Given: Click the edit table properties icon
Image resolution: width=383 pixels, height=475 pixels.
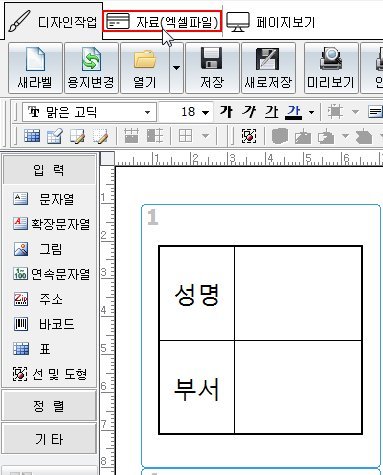Looking at the screenshot, I should click(x=55, y=136).
